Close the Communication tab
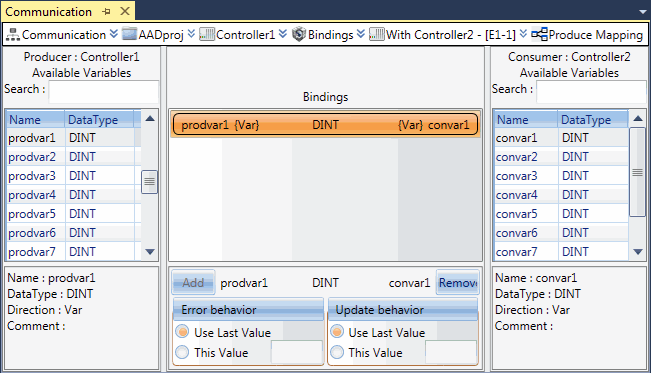The image size is (651, 373). pos(125,11)
